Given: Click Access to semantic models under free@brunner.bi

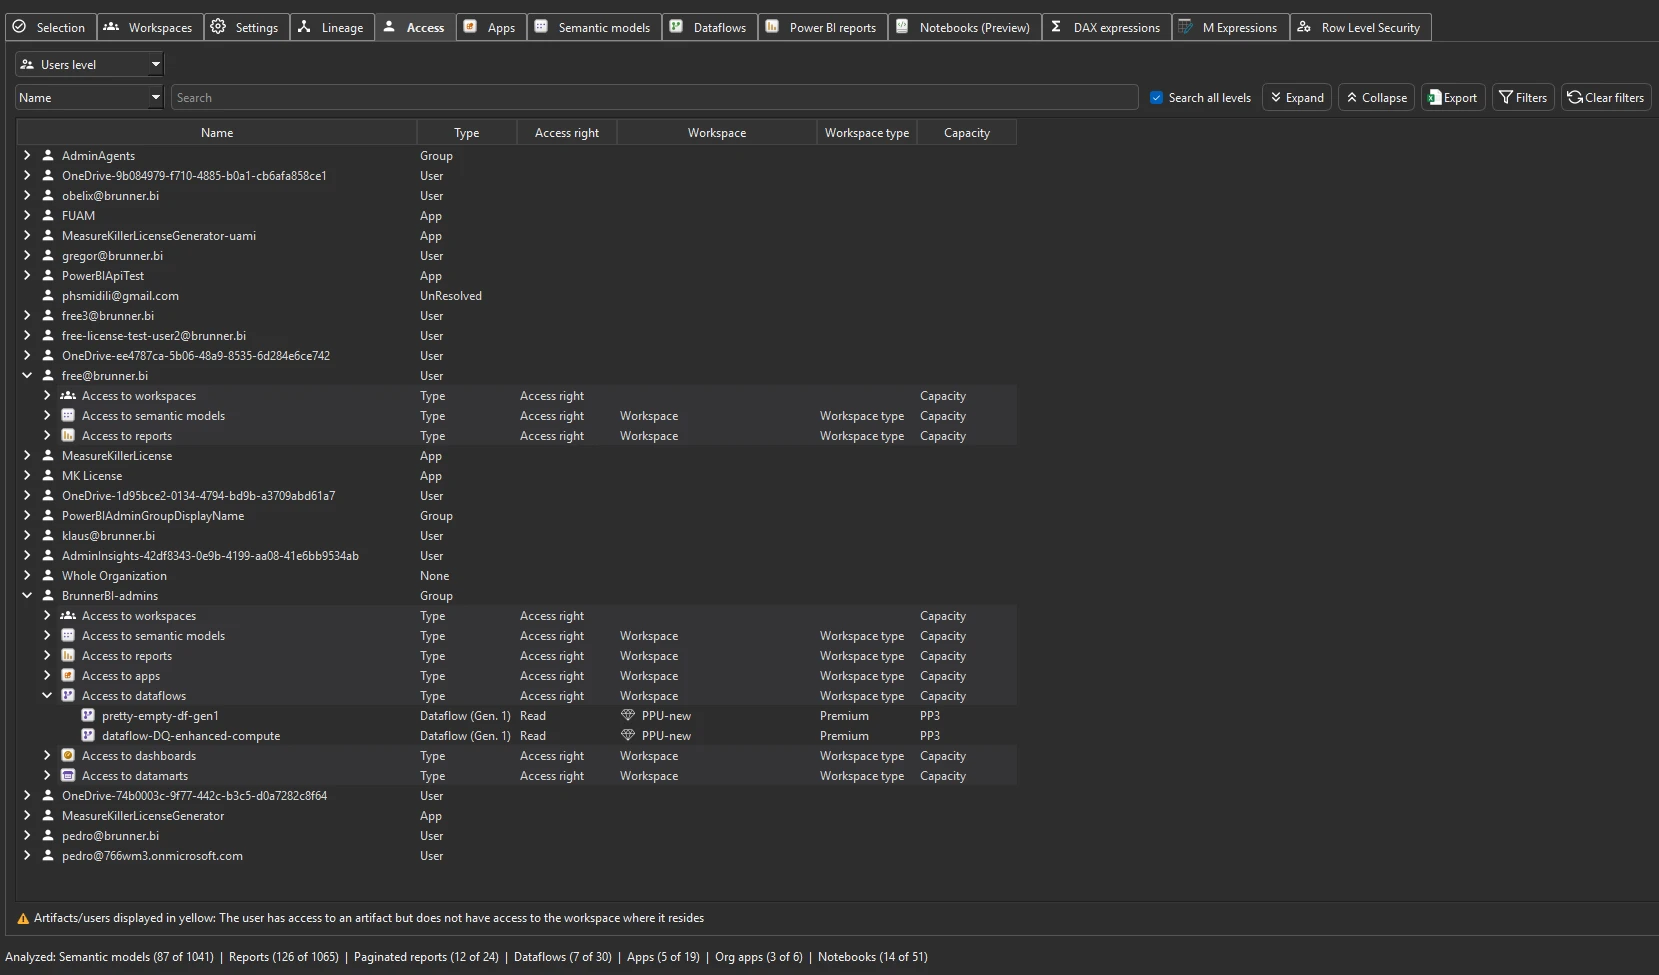Looking at the screenshot, I should [153, 415].
